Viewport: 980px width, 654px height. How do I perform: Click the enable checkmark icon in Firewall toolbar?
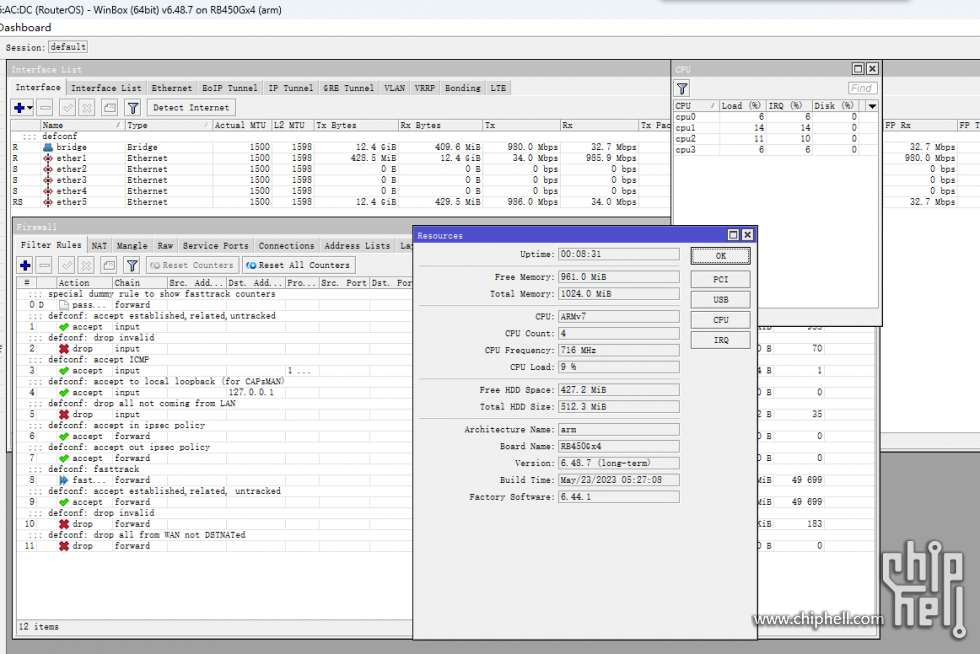point(67,265)
